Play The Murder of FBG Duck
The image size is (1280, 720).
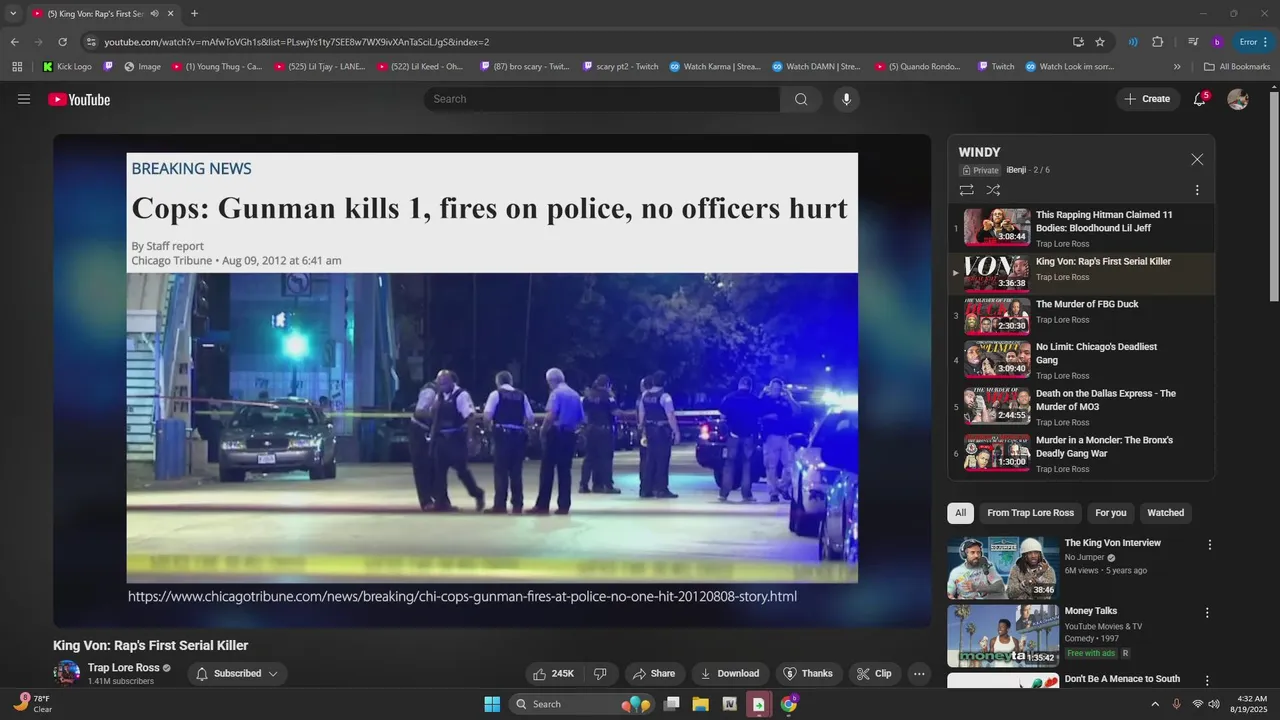pyautogui.click(x=1081, y=316)
